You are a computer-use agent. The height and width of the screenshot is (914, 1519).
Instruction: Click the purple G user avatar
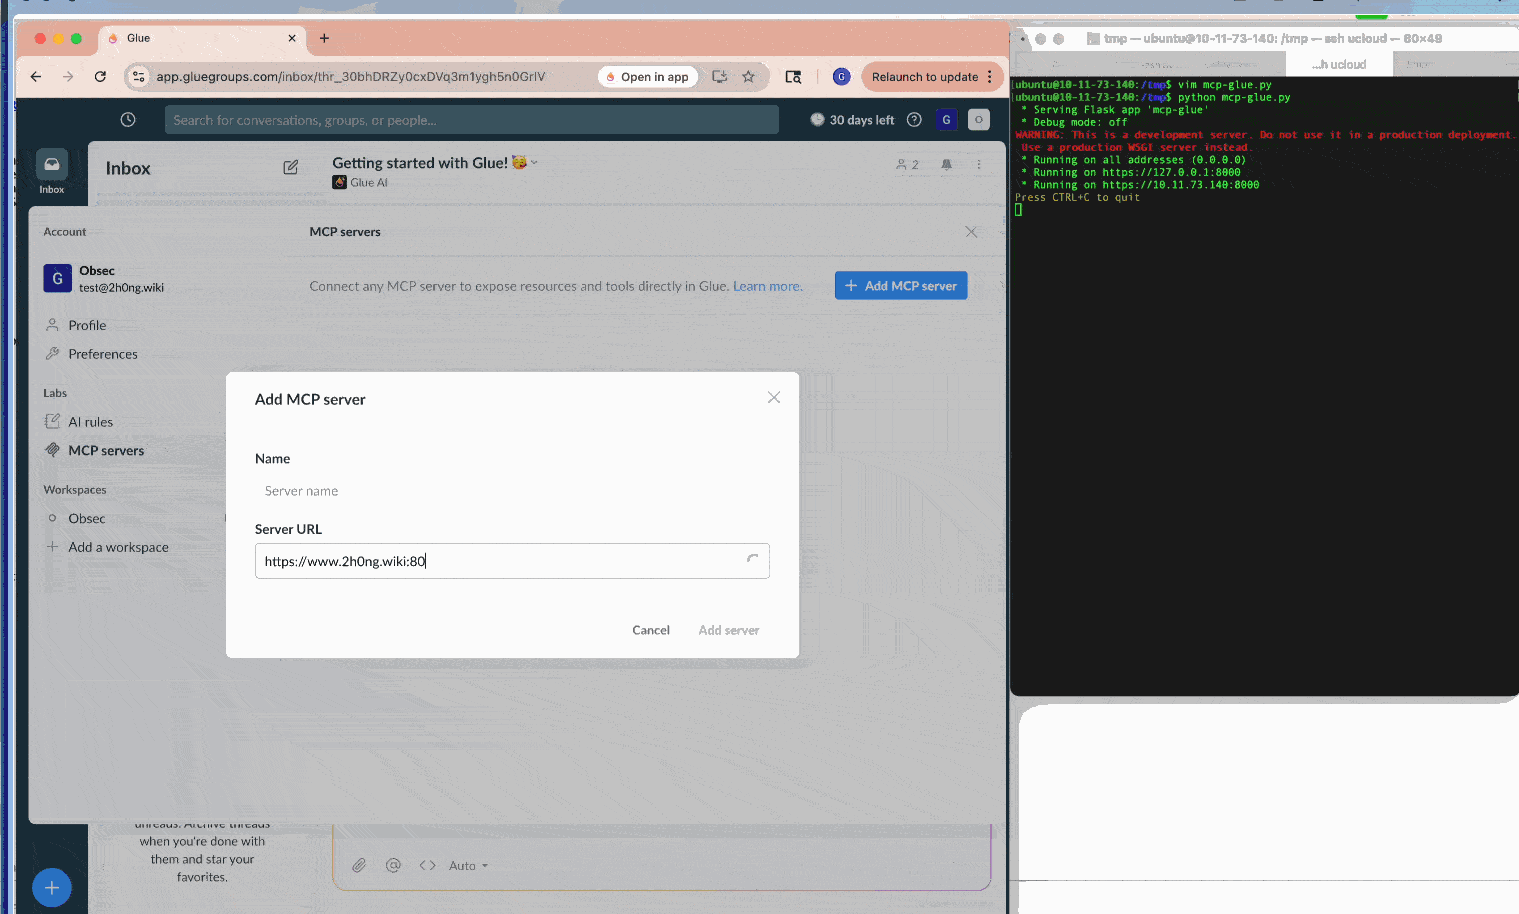point(946,120)
